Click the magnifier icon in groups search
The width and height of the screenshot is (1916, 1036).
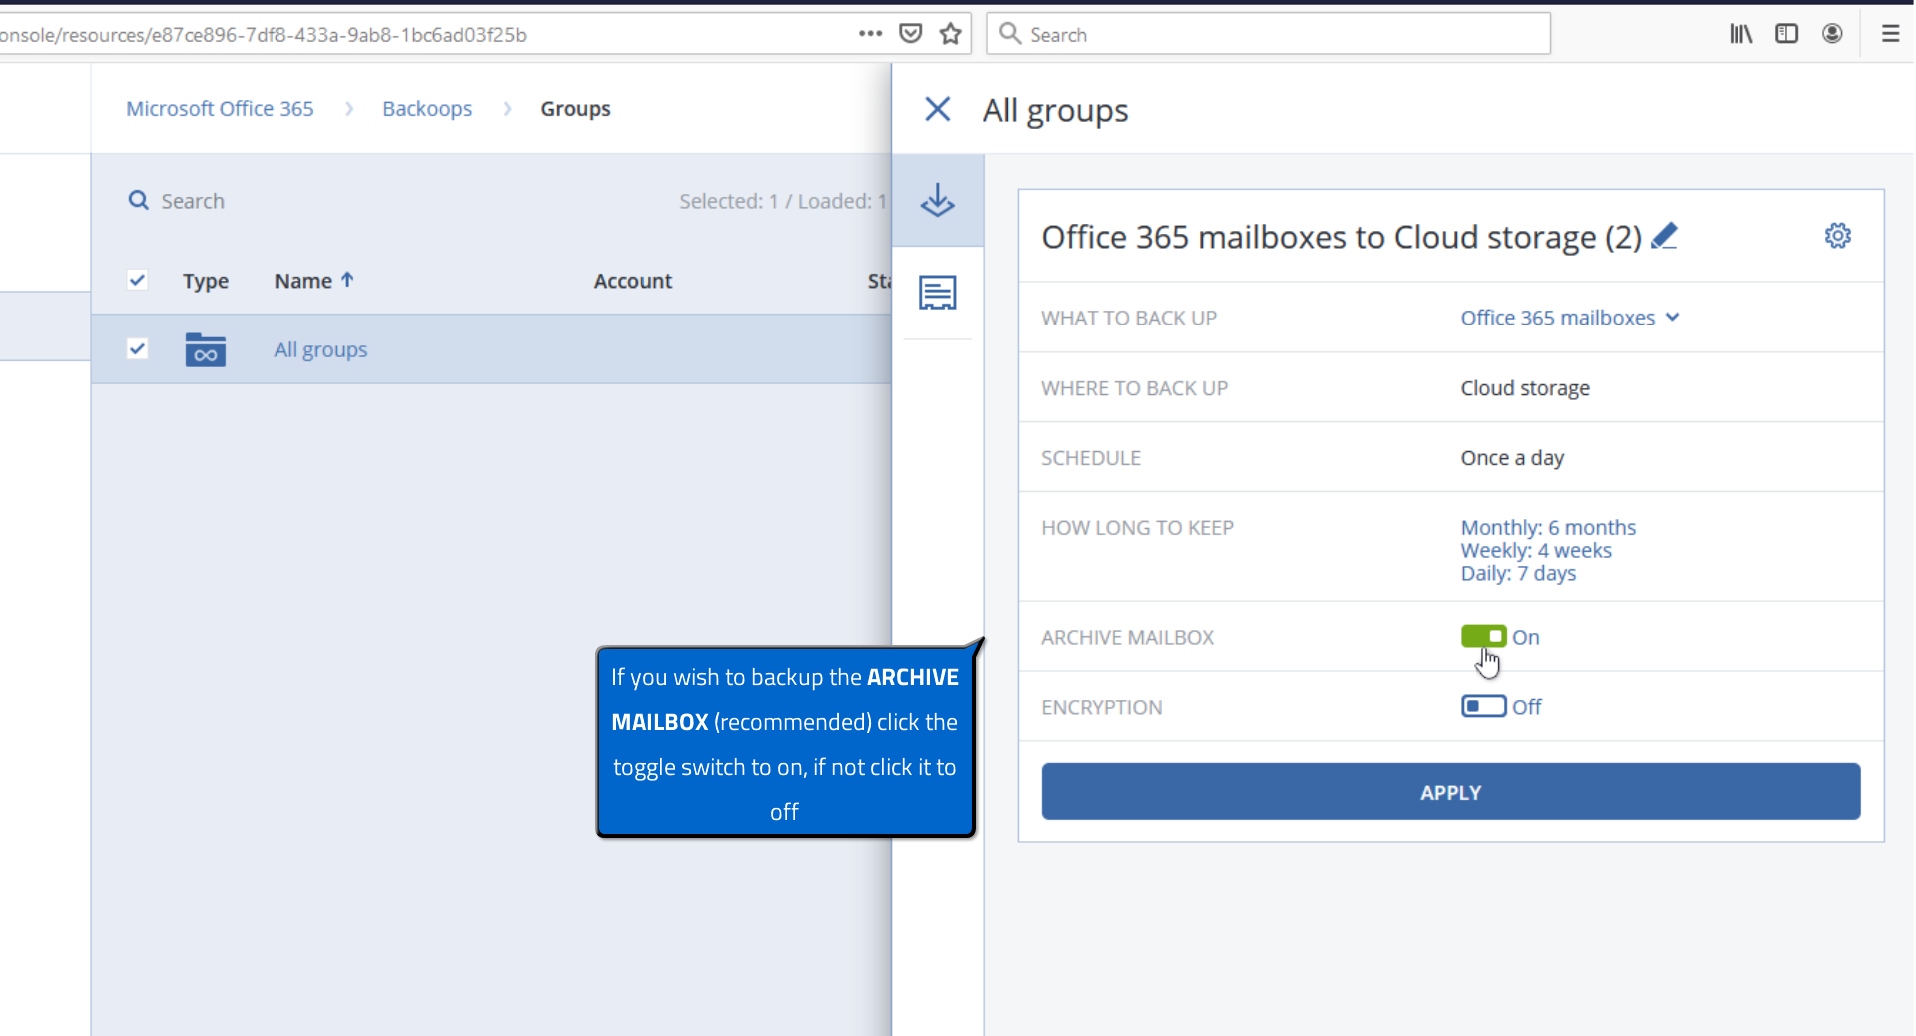(138, 201)
